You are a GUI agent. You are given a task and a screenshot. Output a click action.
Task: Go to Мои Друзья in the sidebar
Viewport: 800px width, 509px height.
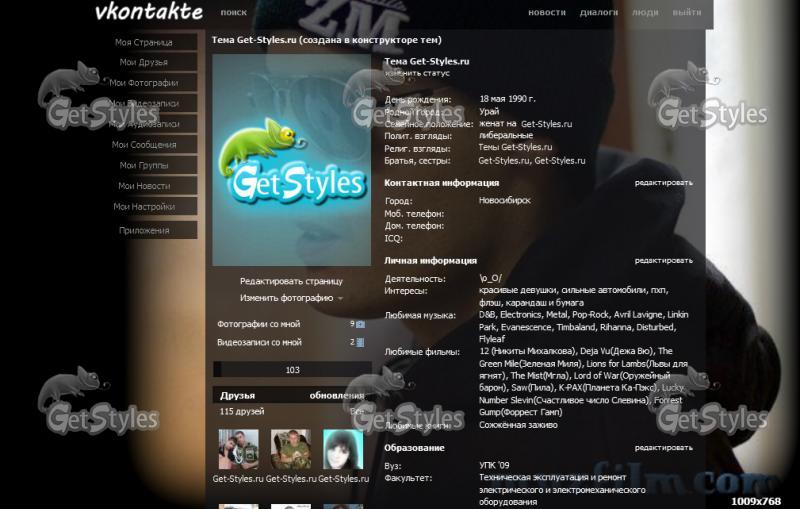(143, 62)
